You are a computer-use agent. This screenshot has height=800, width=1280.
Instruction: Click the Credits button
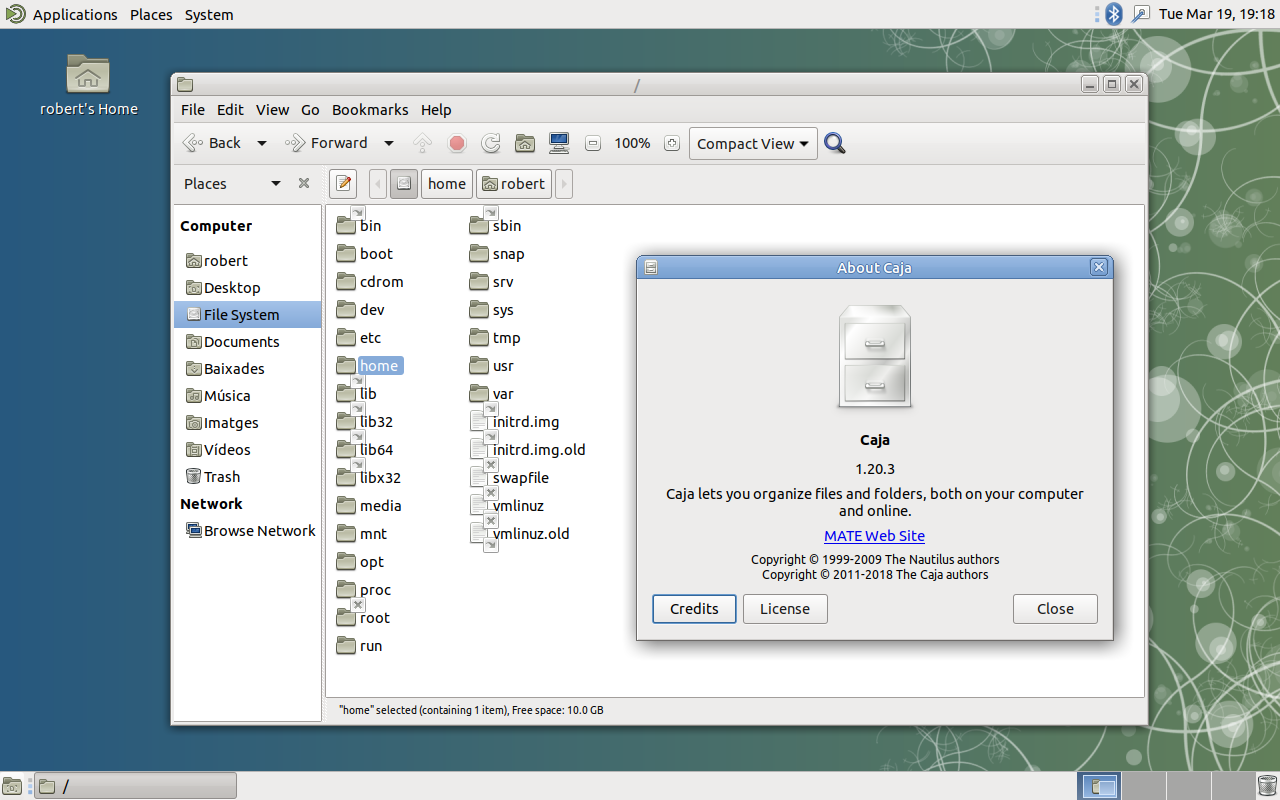pyautogui.click(x=694, y=609)
